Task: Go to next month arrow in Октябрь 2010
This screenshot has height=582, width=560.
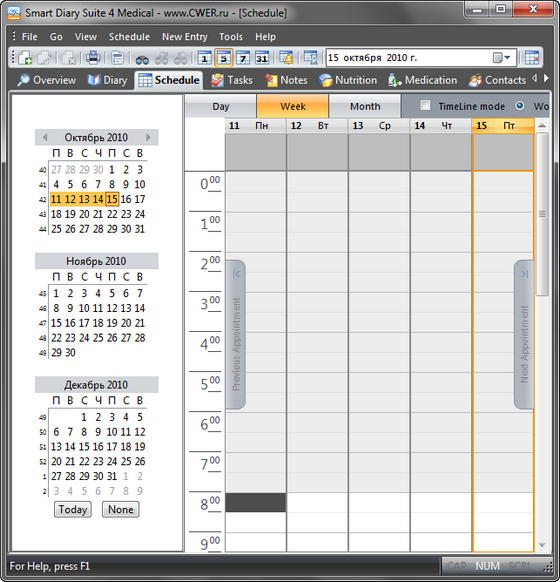Action: pyautogui.click(x=148, y=137)
